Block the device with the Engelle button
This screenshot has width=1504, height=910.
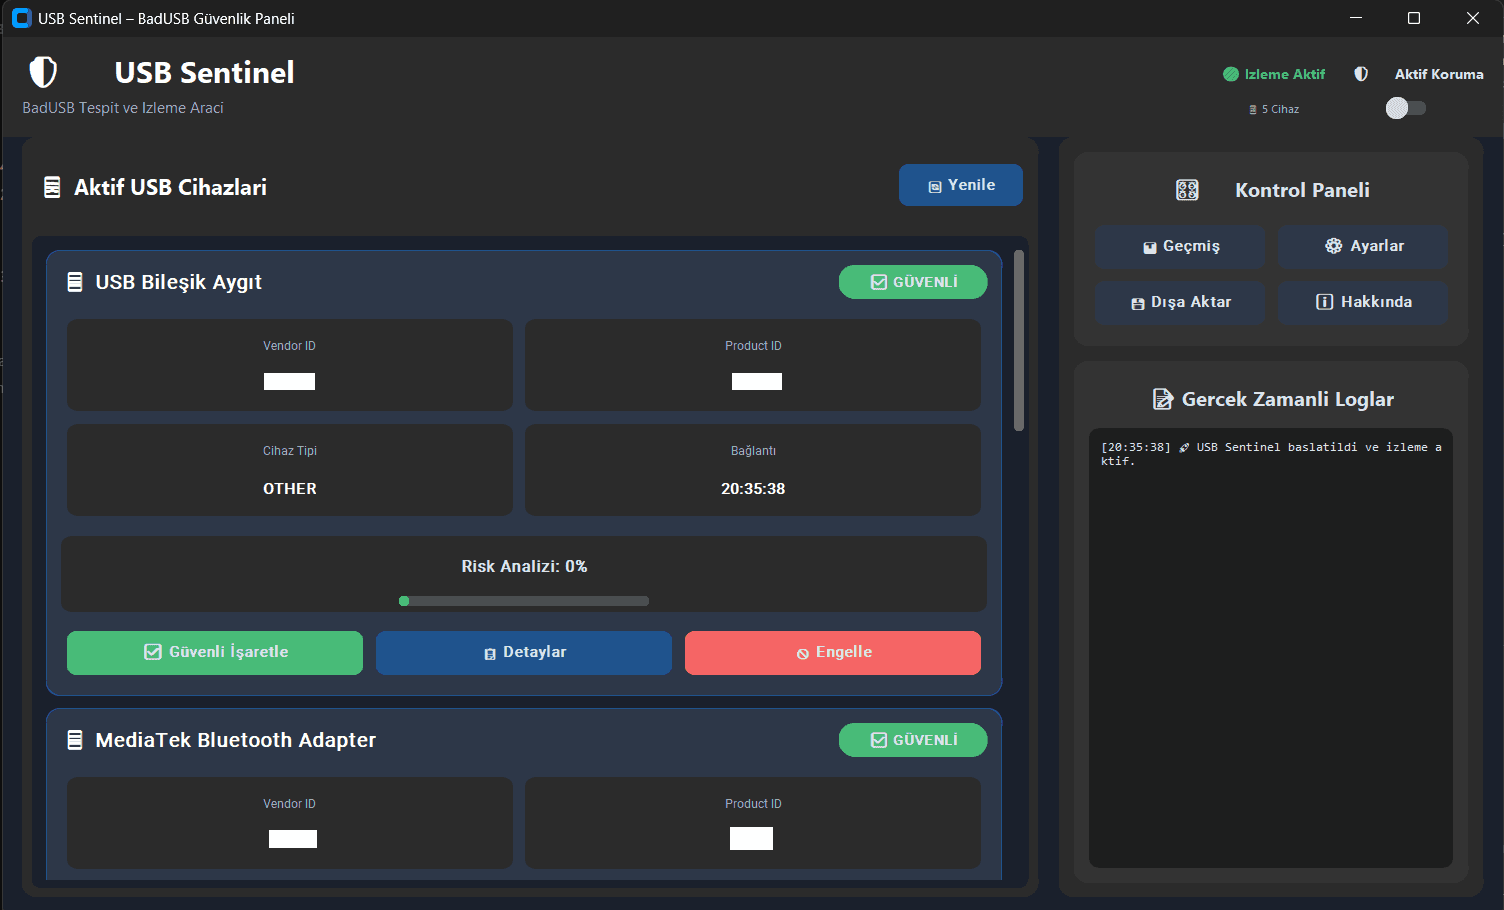(833, 653)
